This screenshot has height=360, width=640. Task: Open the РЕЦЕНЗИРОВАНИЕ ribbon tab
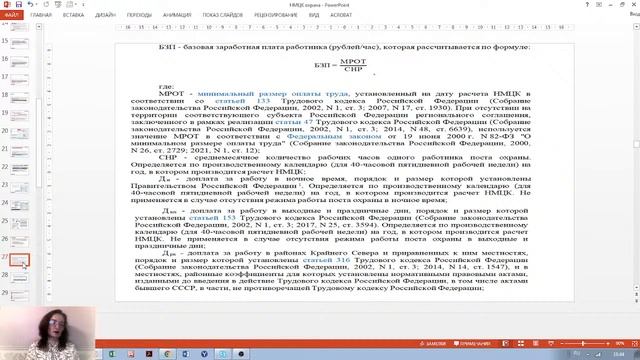pyautogui.click(x=276, y=15)
